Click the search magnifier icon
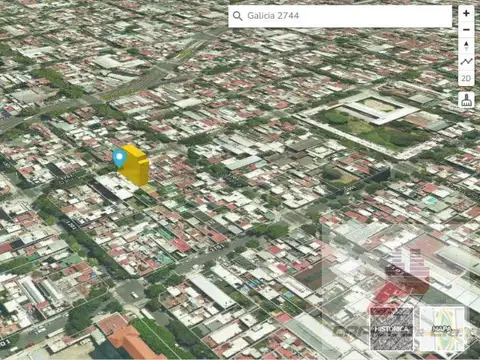This screenshot has height=360, width=480. pos(237,16)
